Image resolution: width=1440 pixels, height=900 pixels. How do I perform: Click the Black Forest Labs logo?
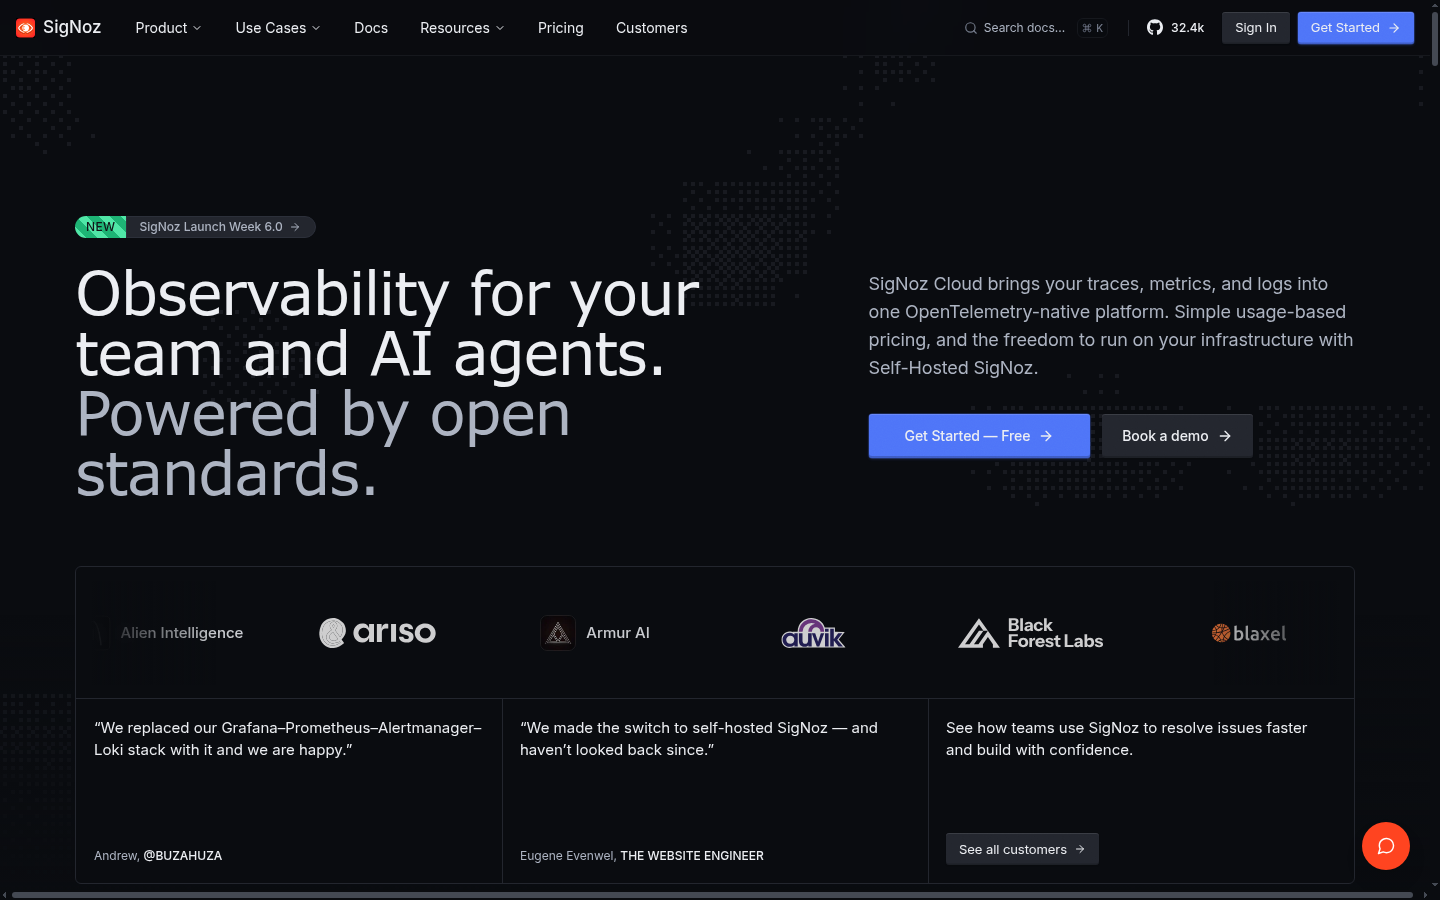[1031, 633]
